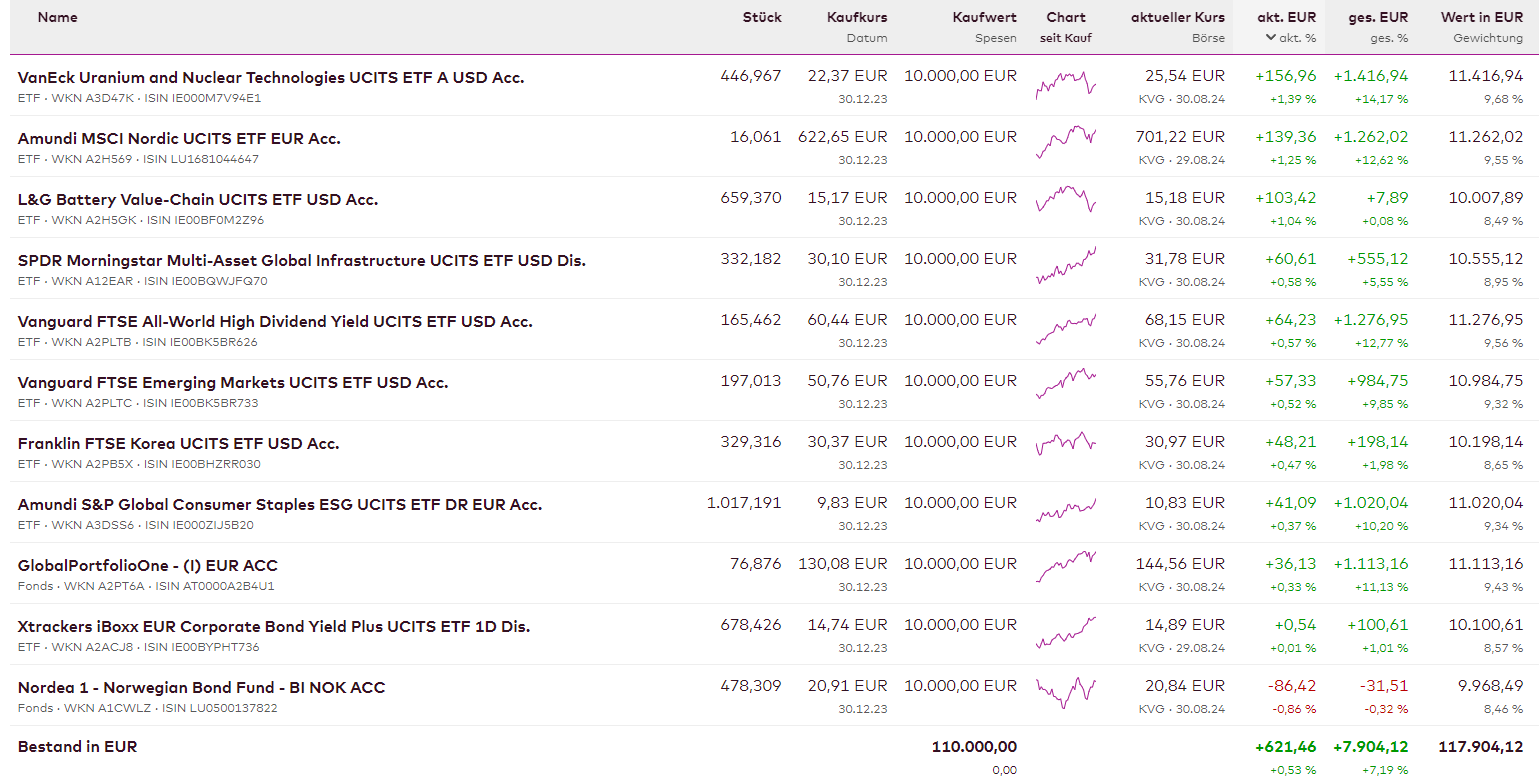Click the sort arrow beside akt. %
Image resolution: width=1539 pixels, height=777 pixels.
click(1270, 38)
